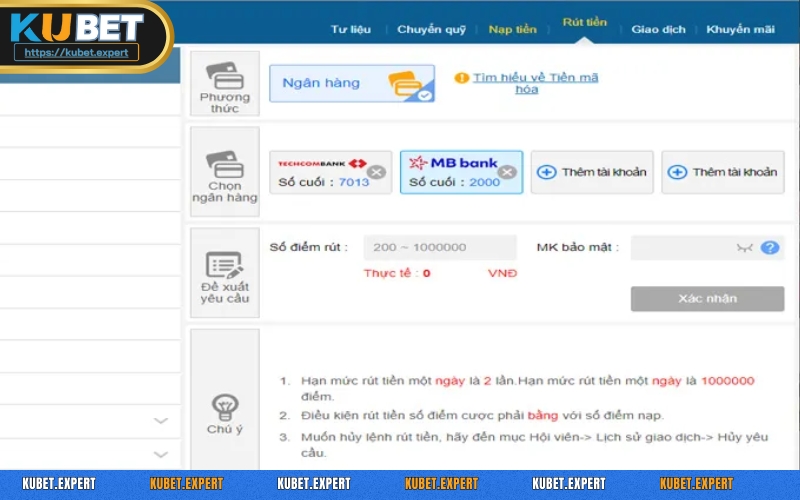The height and width of the screenshot is (500, 800).
Task: Click the Chú ý lightbulb icon
Action: tap(225, 405)
